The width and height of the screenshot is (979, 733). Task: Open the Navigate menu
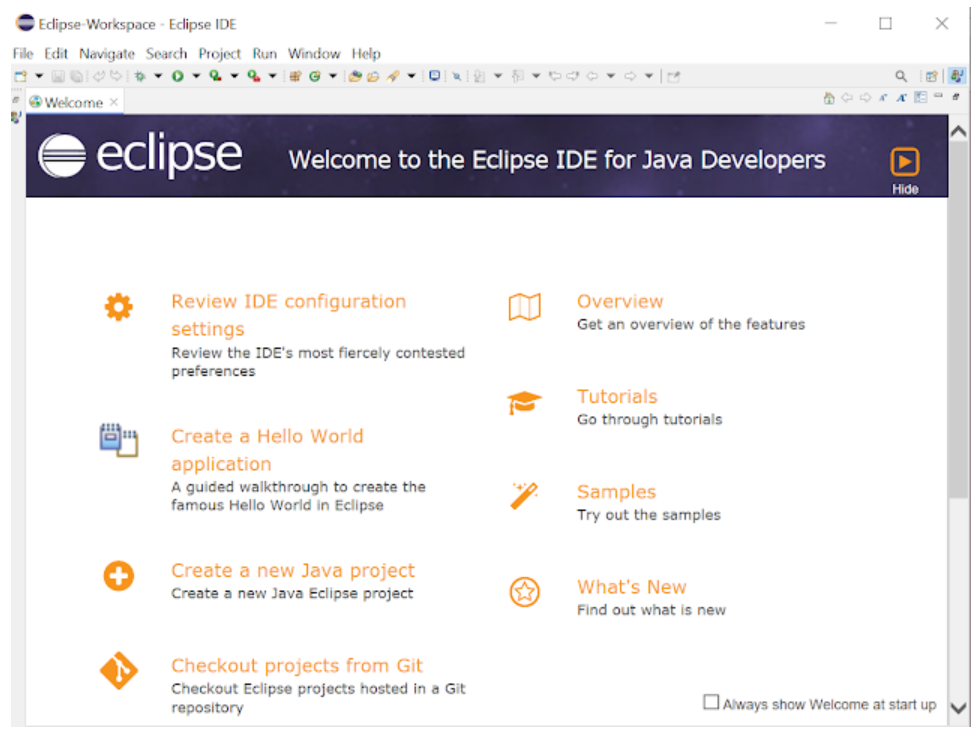tap(107, 54)
